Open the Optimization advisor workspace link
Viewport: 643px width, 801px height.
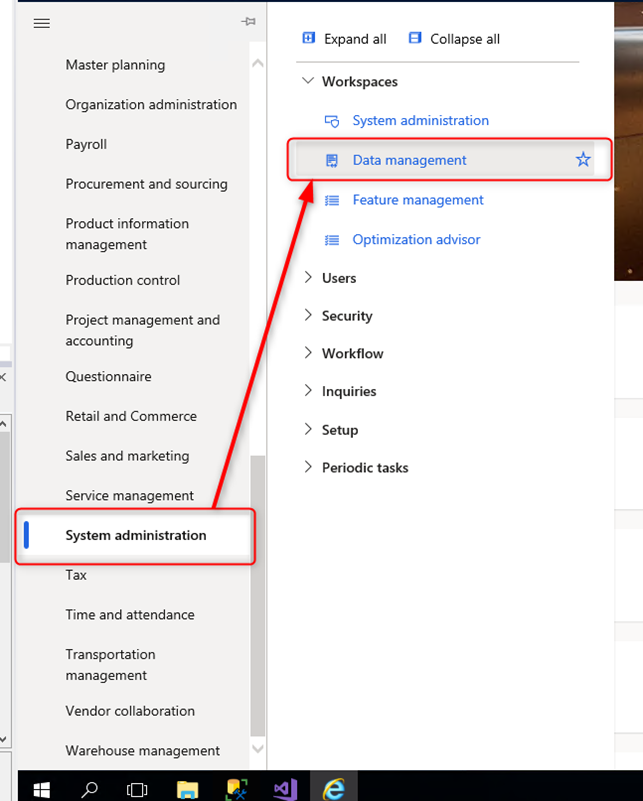[416, 240]
